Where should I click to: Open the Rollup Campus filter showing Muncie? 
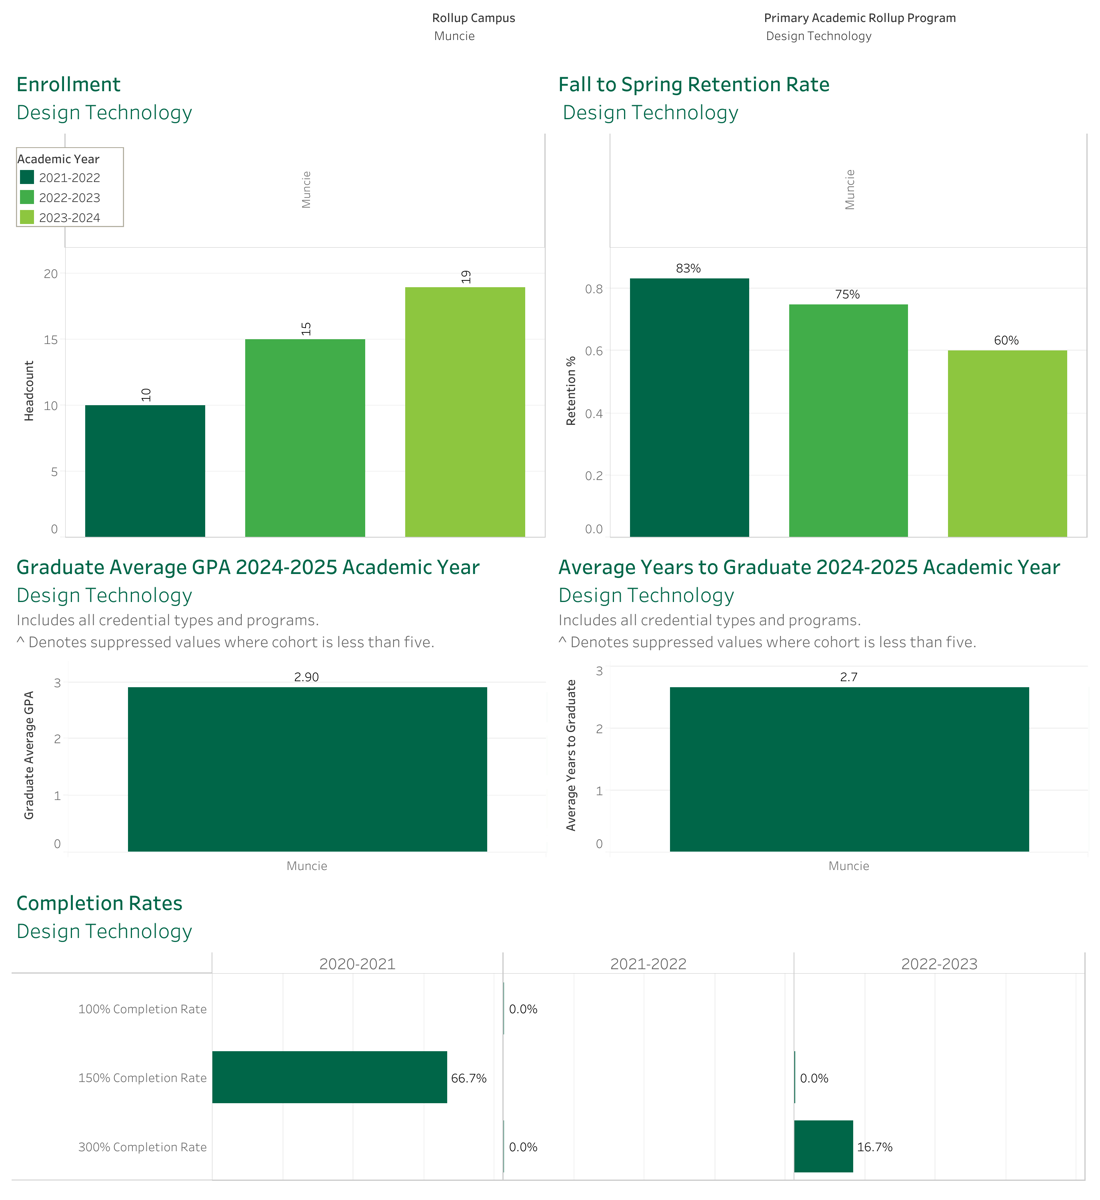(x=454, y=36)
